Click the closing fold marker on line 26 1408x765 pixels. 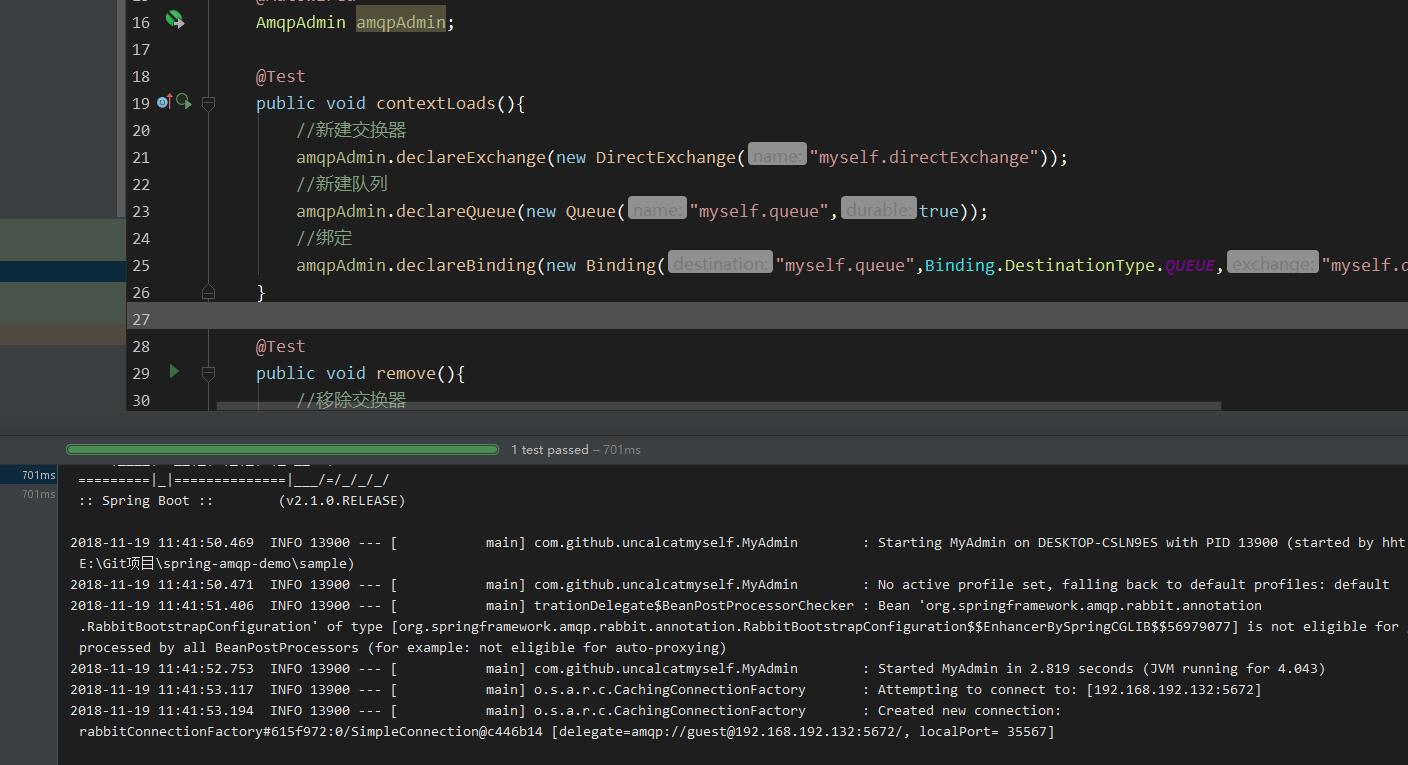tap(208, 292)
